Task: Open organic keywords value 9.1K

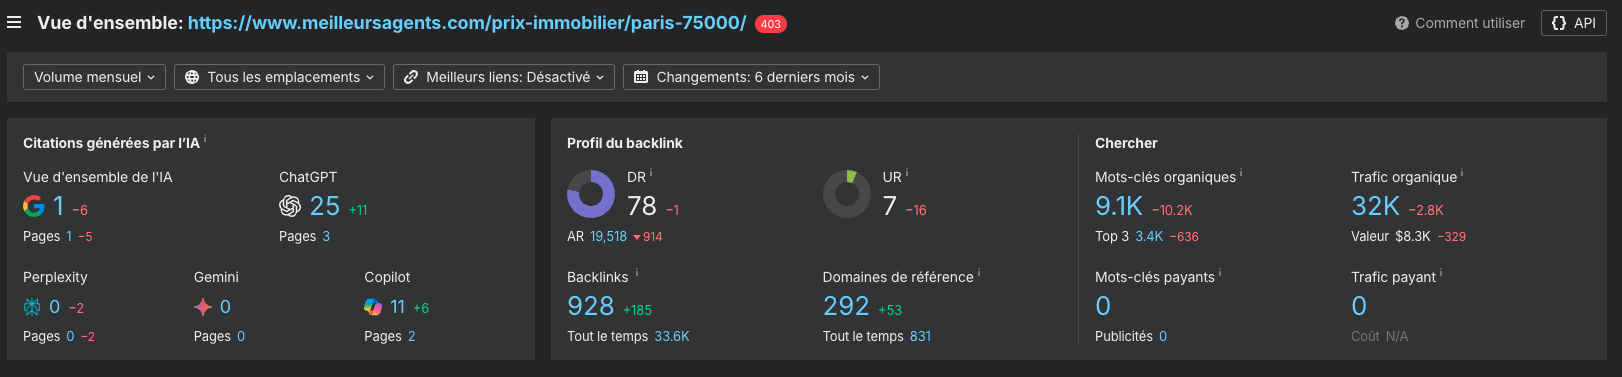Action: pos(1119,206)
